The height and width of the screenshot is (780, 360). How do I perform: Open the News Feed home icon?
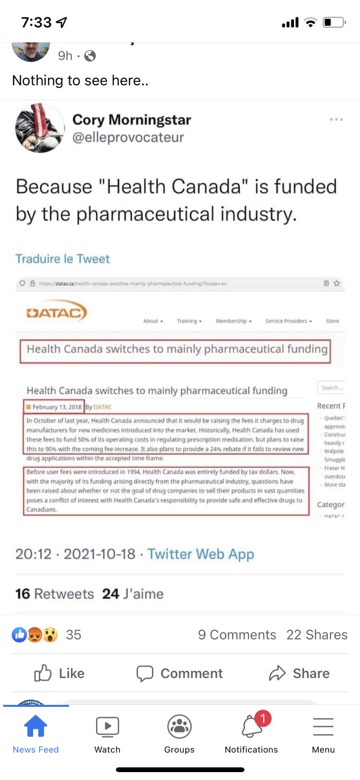click(35, 726)
